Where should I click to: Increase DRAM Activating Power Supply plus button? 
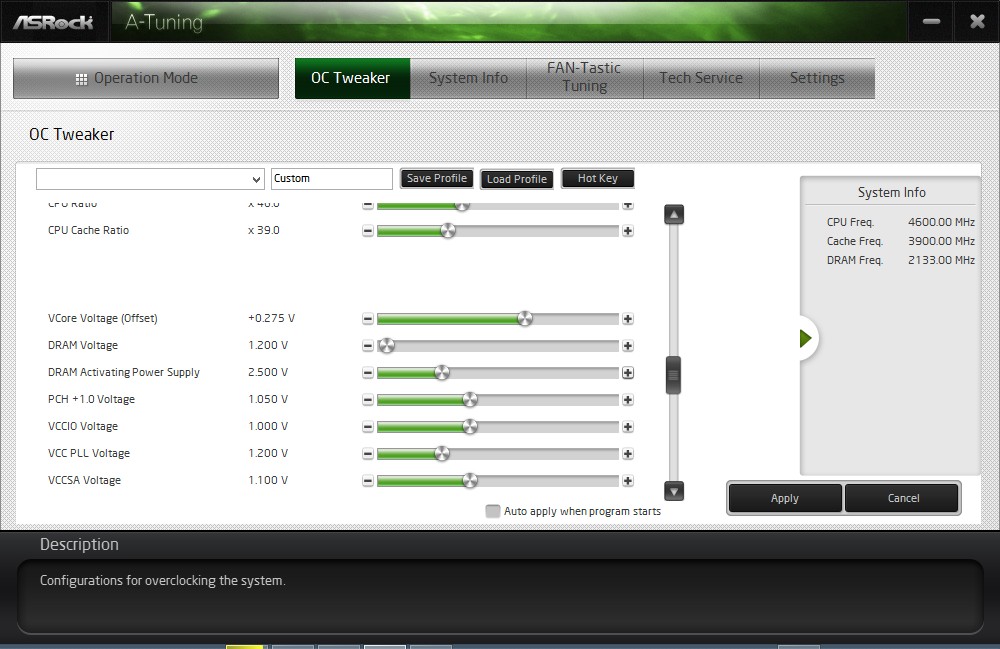click(628, 373)
